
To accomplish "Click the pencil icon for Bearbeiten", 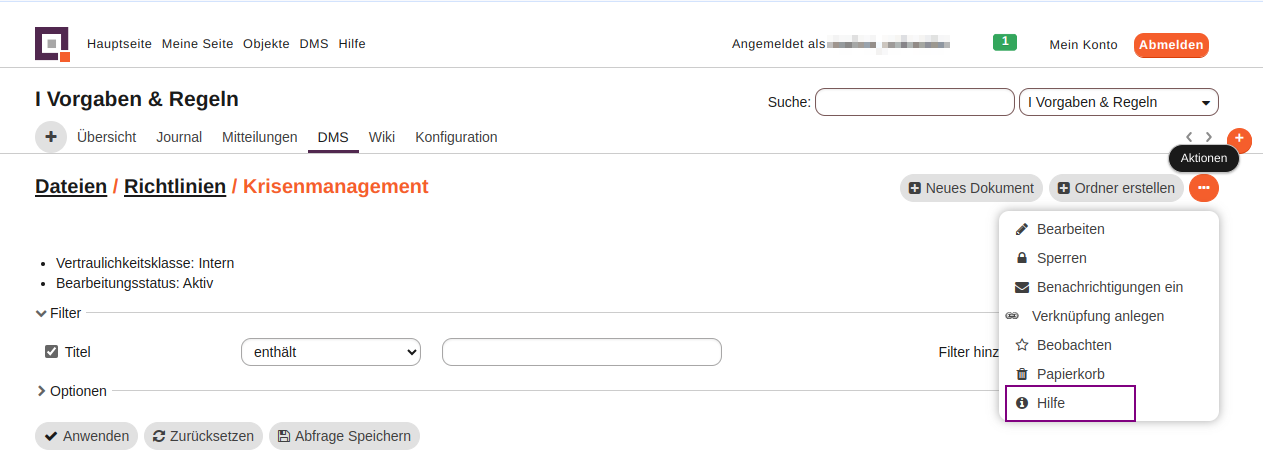I will [1022, 229].
